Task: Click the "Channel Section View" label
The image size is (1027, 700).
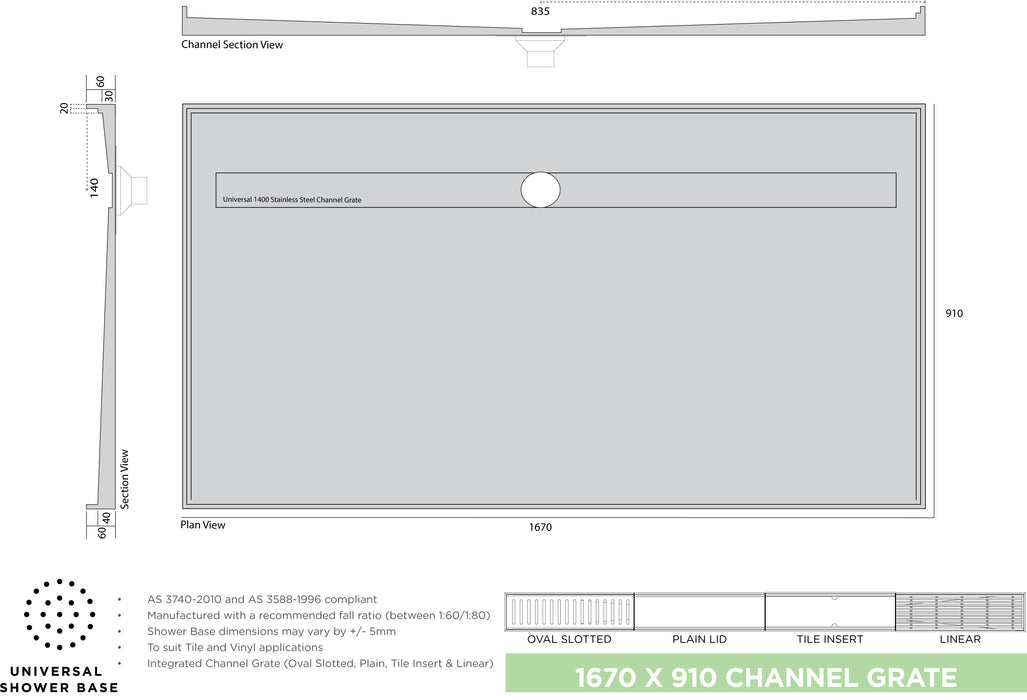Action: click(x=232, y=45)
